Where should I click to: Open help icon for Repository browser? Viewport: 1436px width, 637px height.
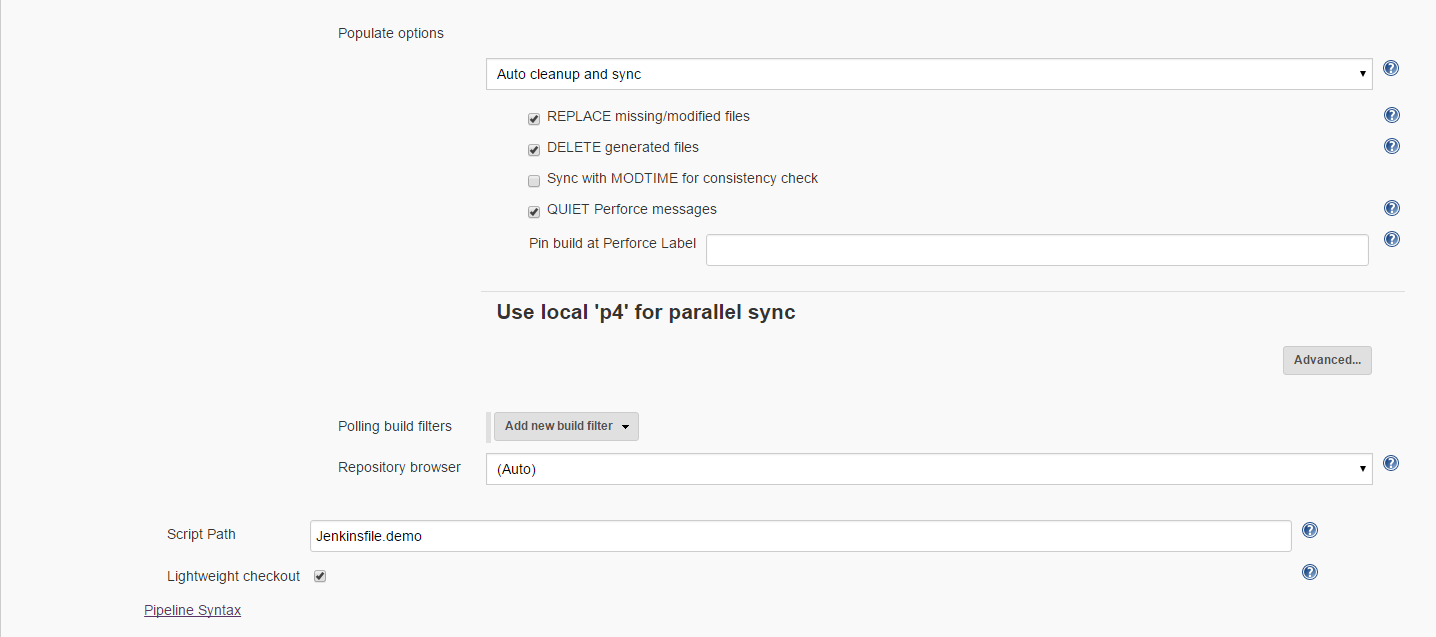(1390, 464)
